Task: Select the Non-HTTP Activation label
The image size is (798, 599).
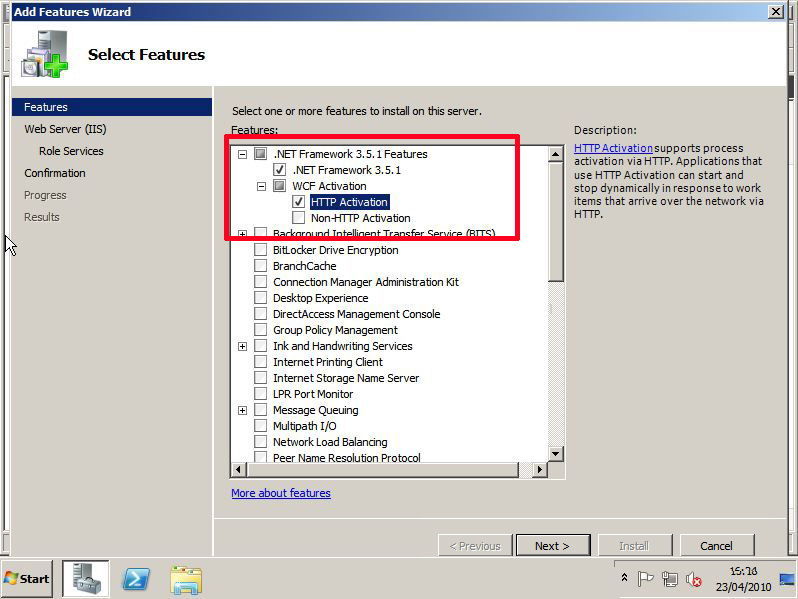Action: click(x=361, y=218)
